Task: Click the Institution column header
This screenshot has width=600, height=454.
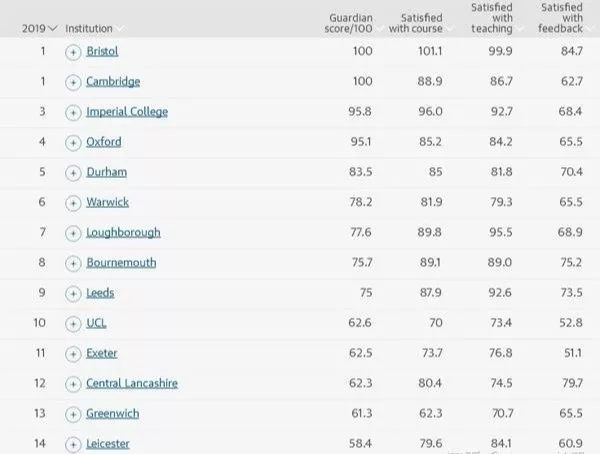Action: tap(89, 28)
